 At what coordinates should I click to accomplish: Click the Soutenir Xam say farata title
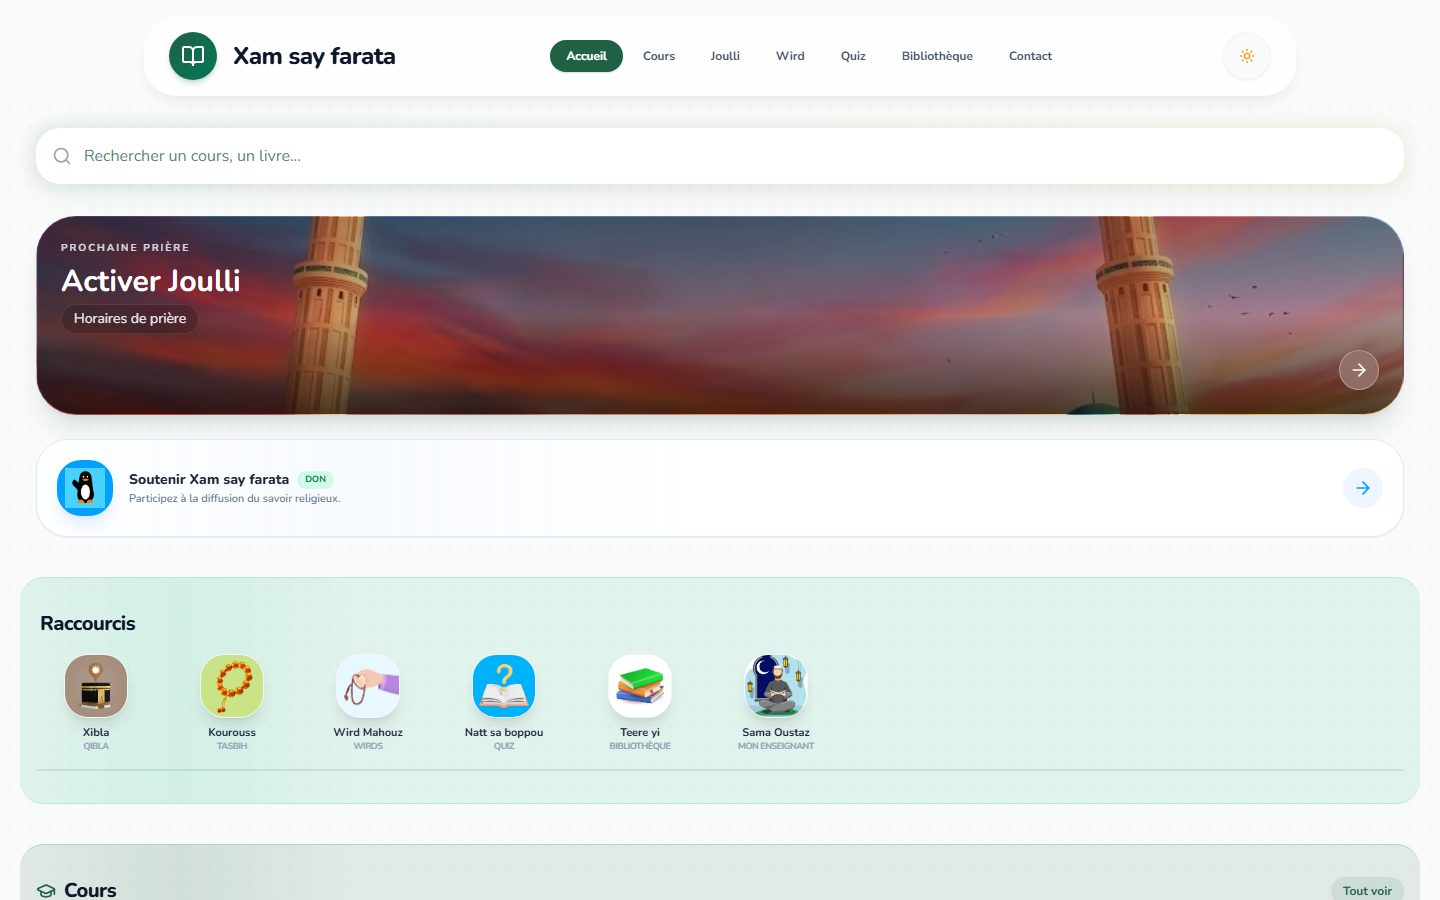[x=209, y=479]
